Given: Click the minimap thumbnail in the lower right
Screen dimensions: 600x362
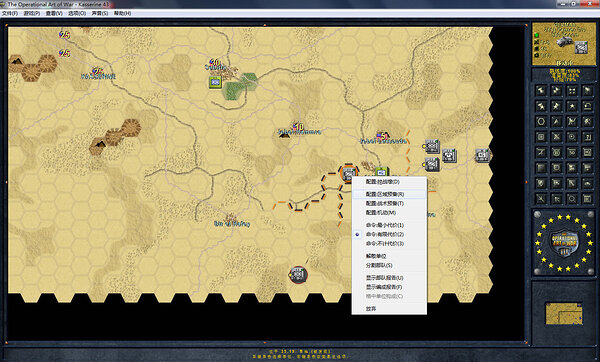Looking at the screenshot, I should tap(564, 313).
